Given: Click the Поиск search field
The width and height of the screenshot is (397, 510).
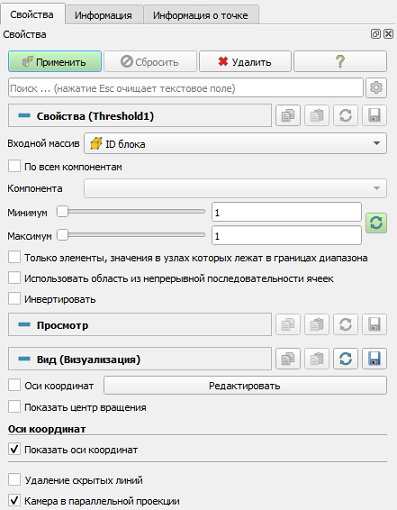Looking at the screenshot, I should coord(186,88).
